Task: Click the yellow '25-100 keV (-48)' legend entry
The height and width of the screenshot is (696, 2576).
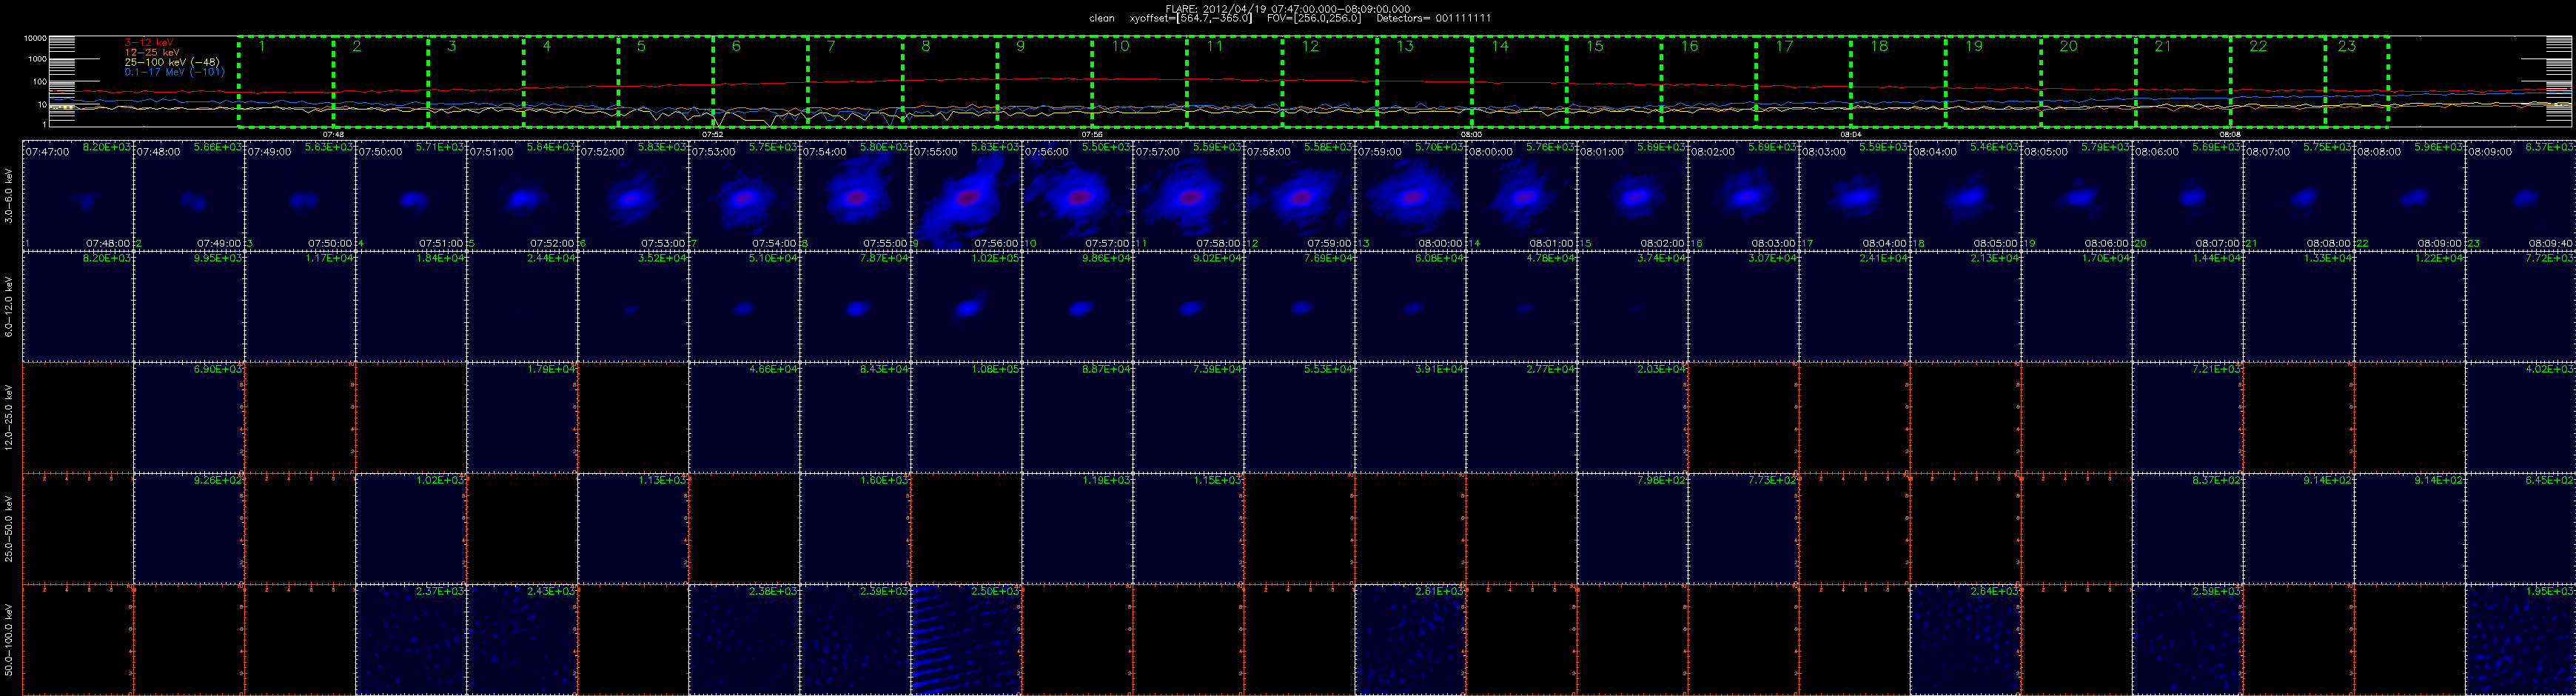Action: [x=172, y=62]
